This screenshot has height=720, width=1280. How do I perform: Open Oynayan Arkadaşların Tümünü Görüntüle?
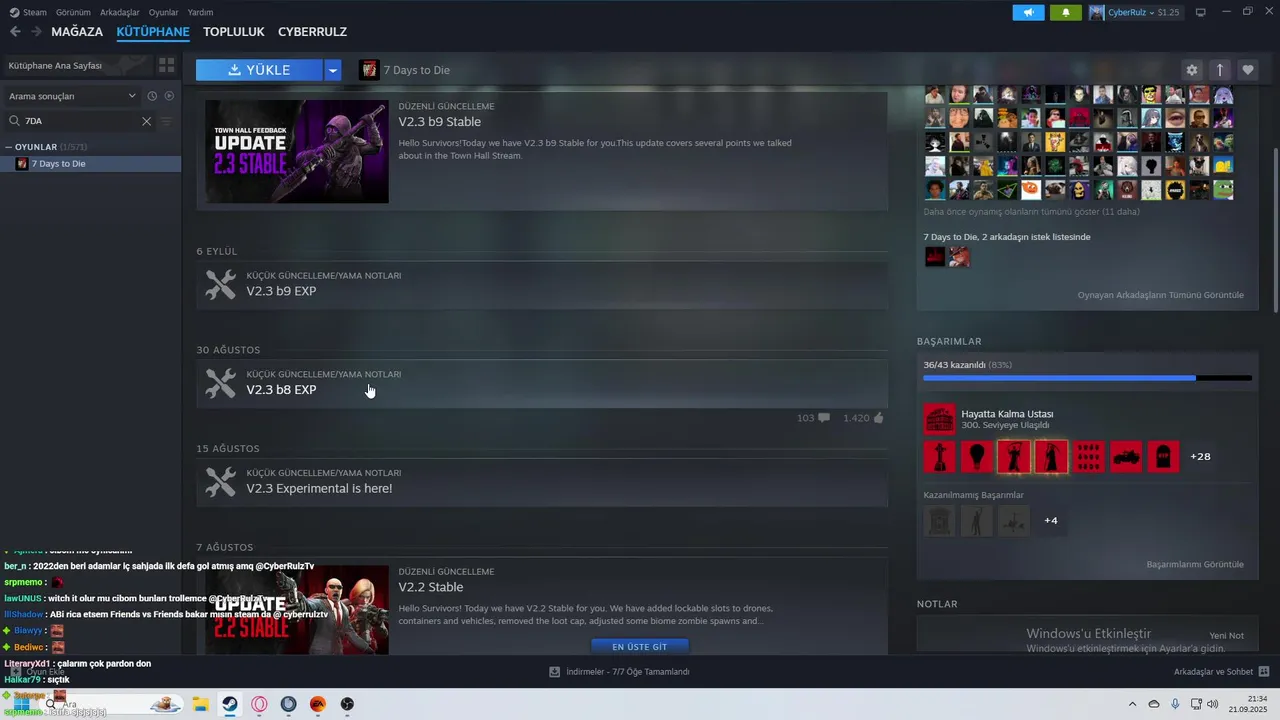point(1160,295)
